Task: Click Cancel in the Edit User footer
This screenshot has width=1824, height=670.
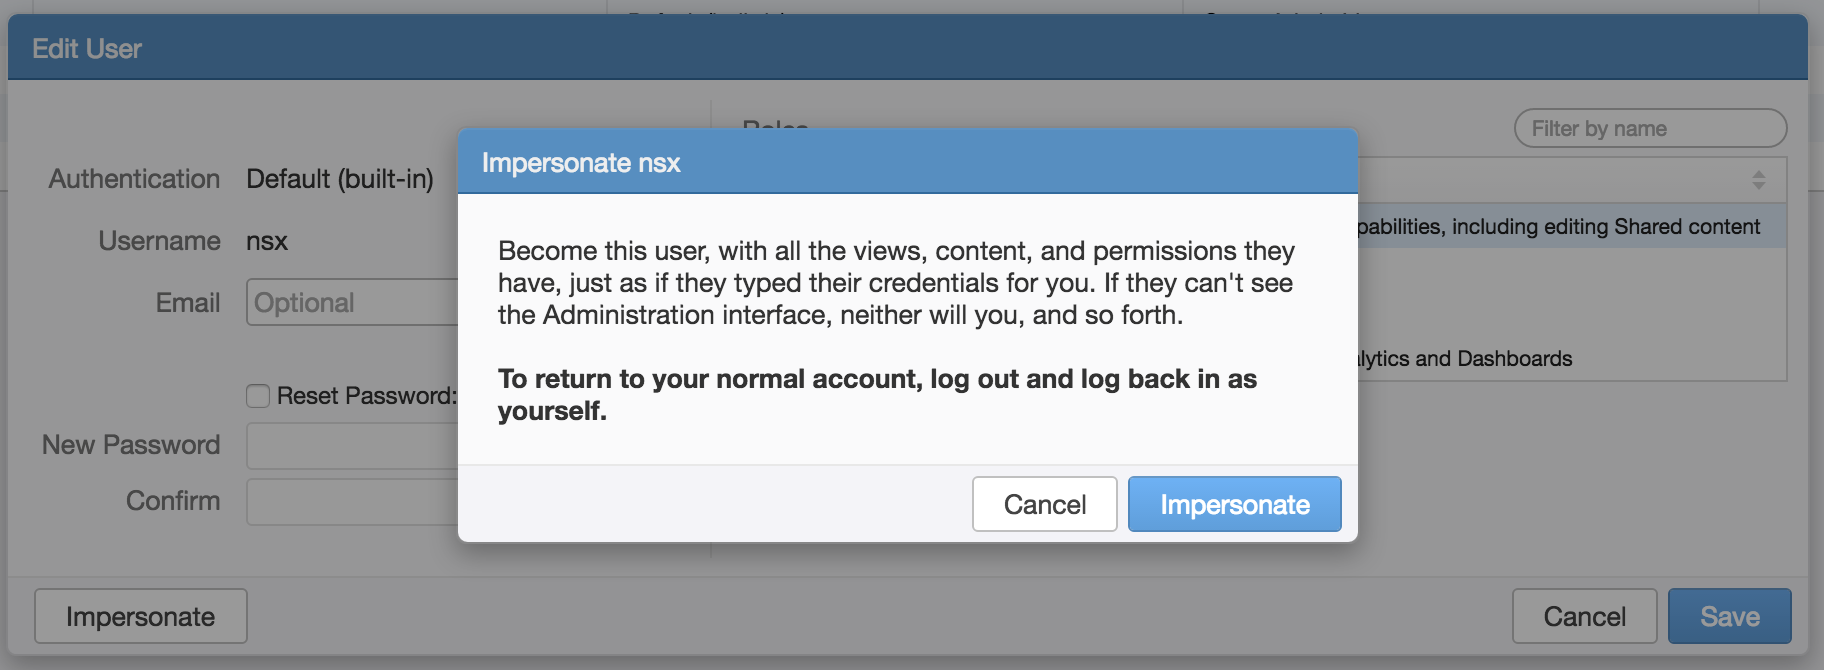Action: 1584,616
